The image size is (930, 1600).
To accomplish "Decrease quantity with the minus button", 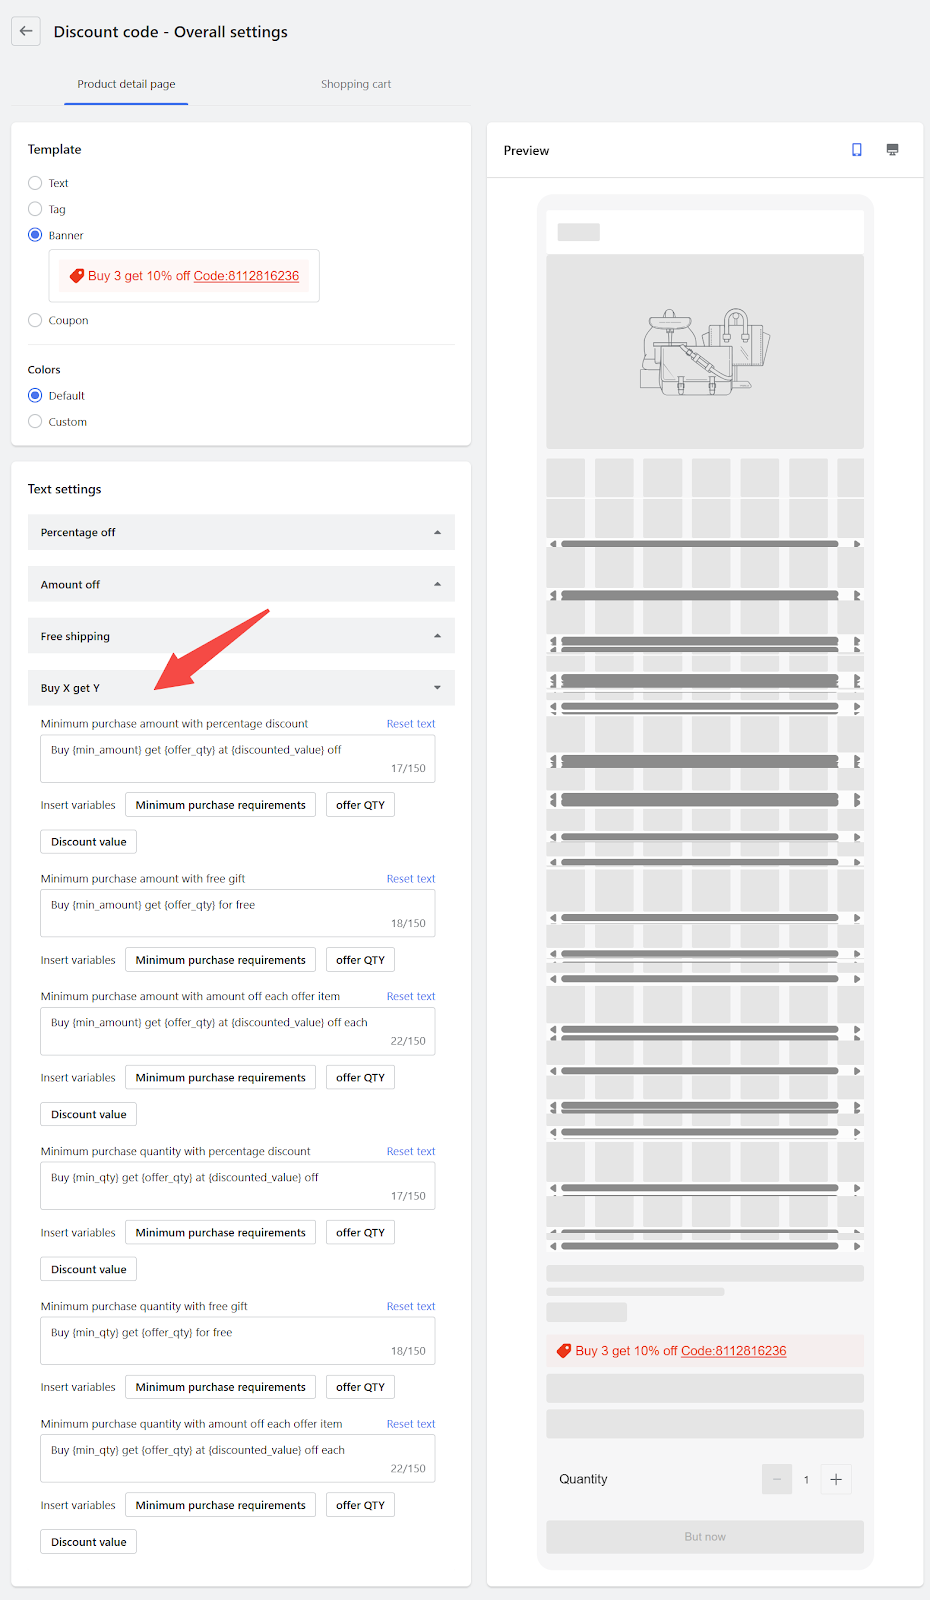I will [777, 1479].
